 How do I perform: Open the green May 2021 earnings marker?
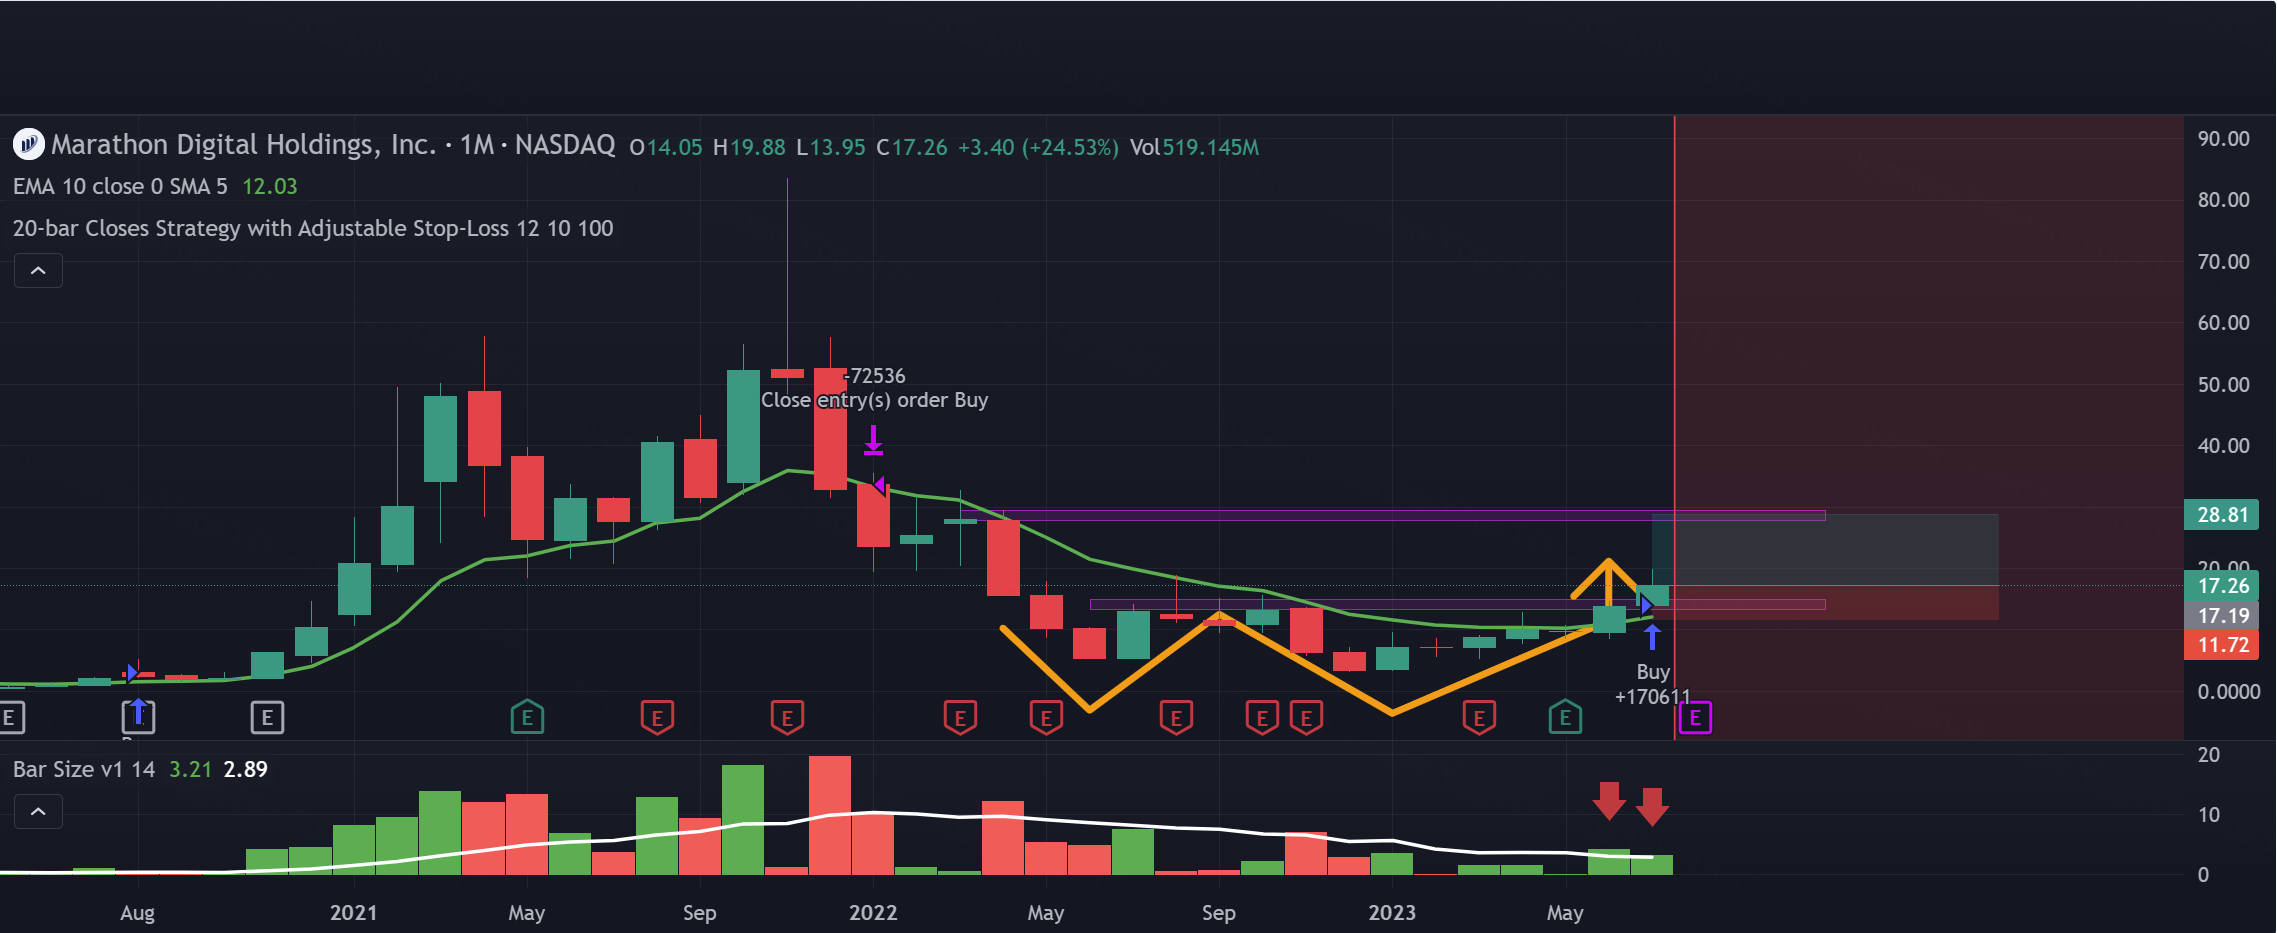coord(527,717)
